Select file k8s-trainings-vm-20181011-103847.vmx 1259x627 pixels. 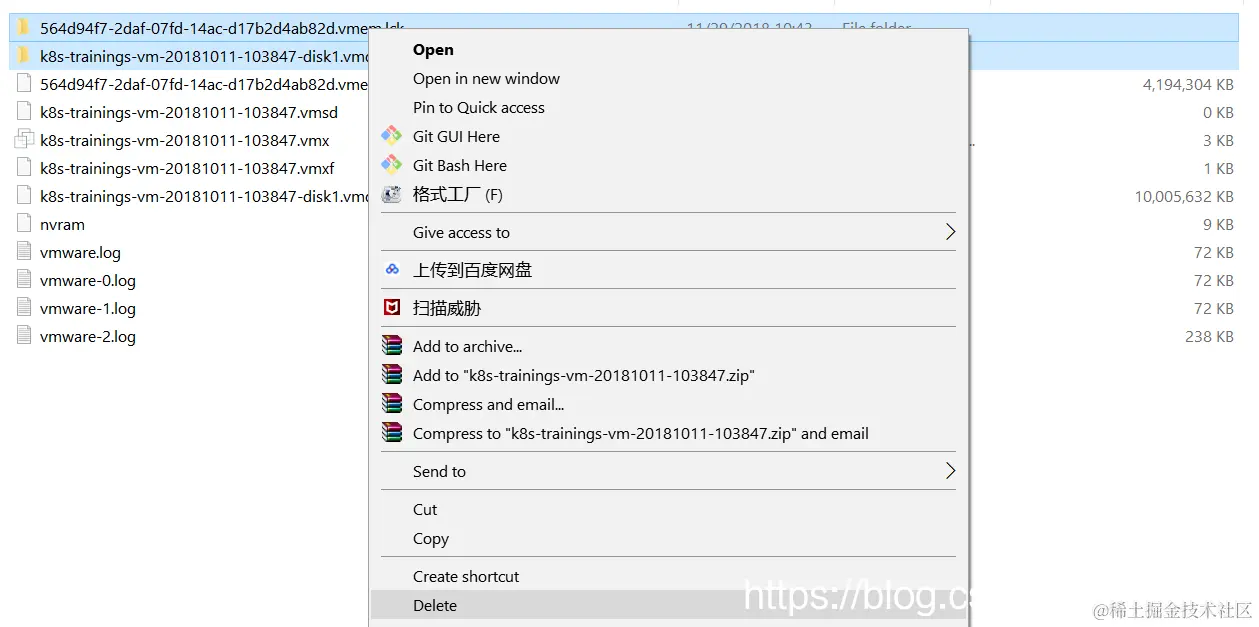click(185, 140)
